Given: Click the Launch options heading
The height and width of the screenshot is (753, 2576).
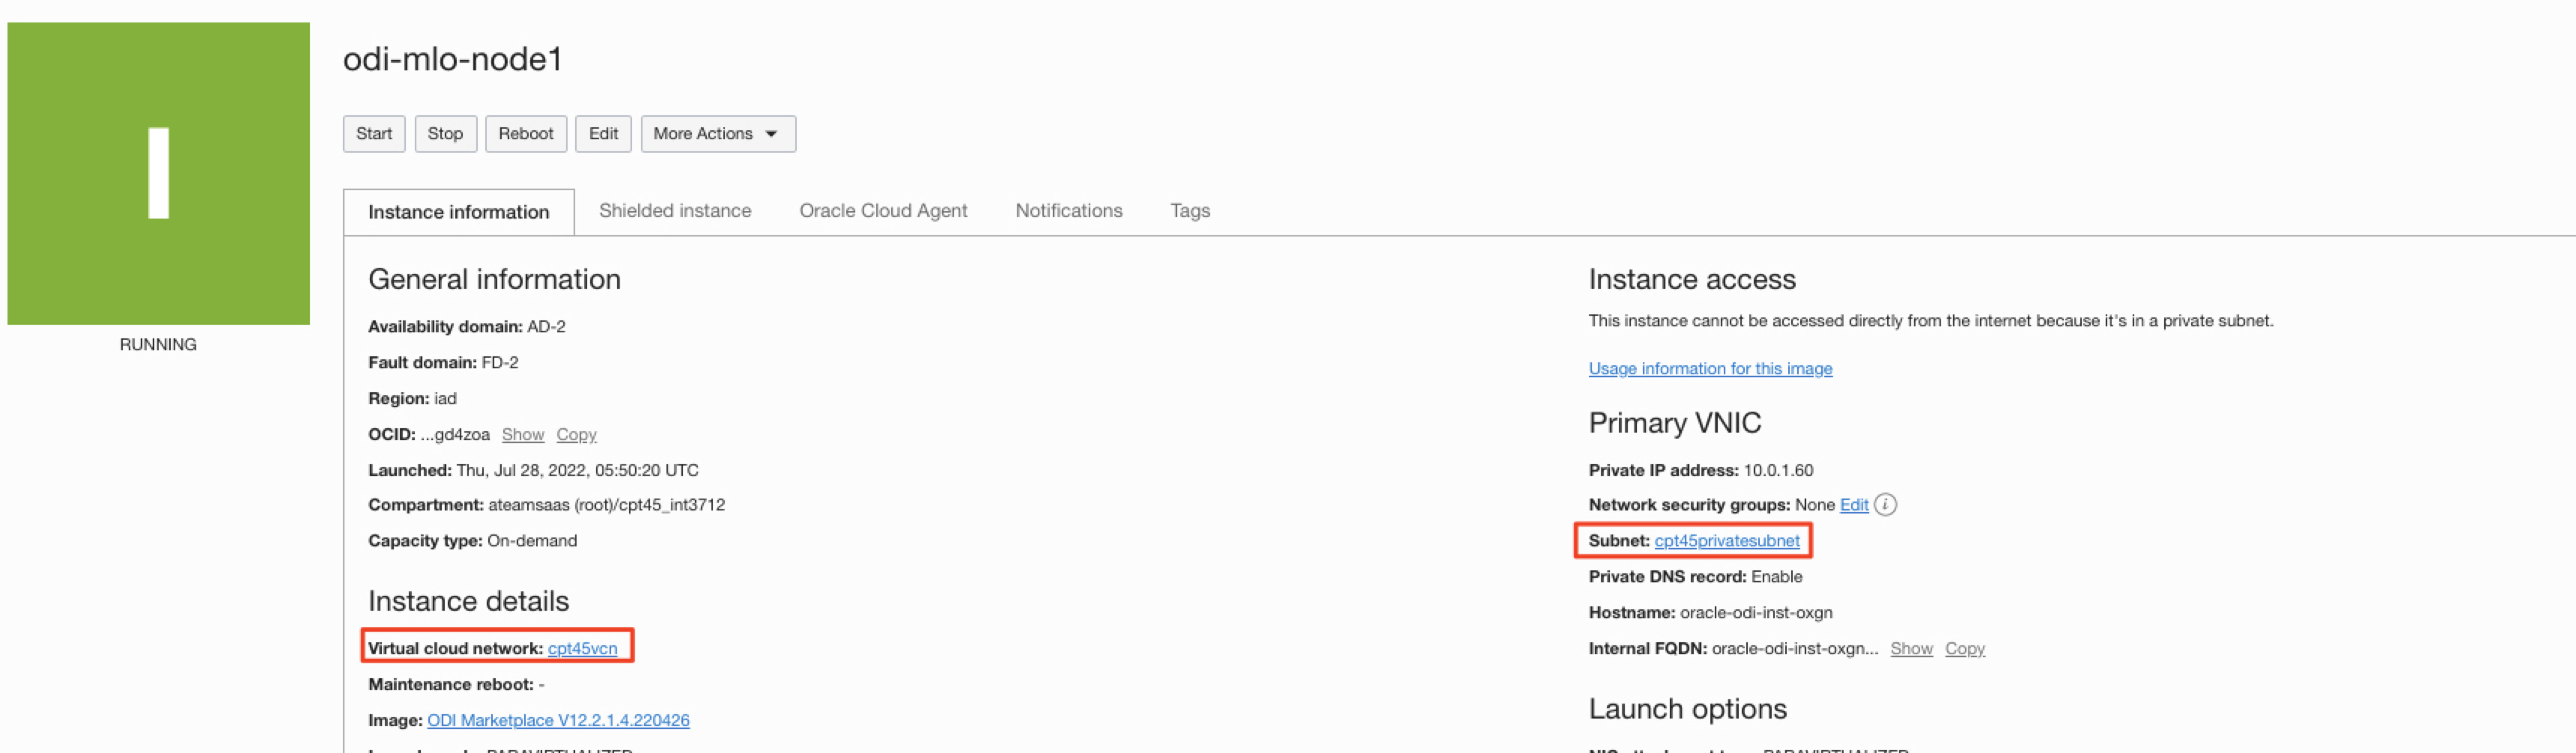Looking at the screenshot, I should pyautogui.click(x=1687, y=709).
